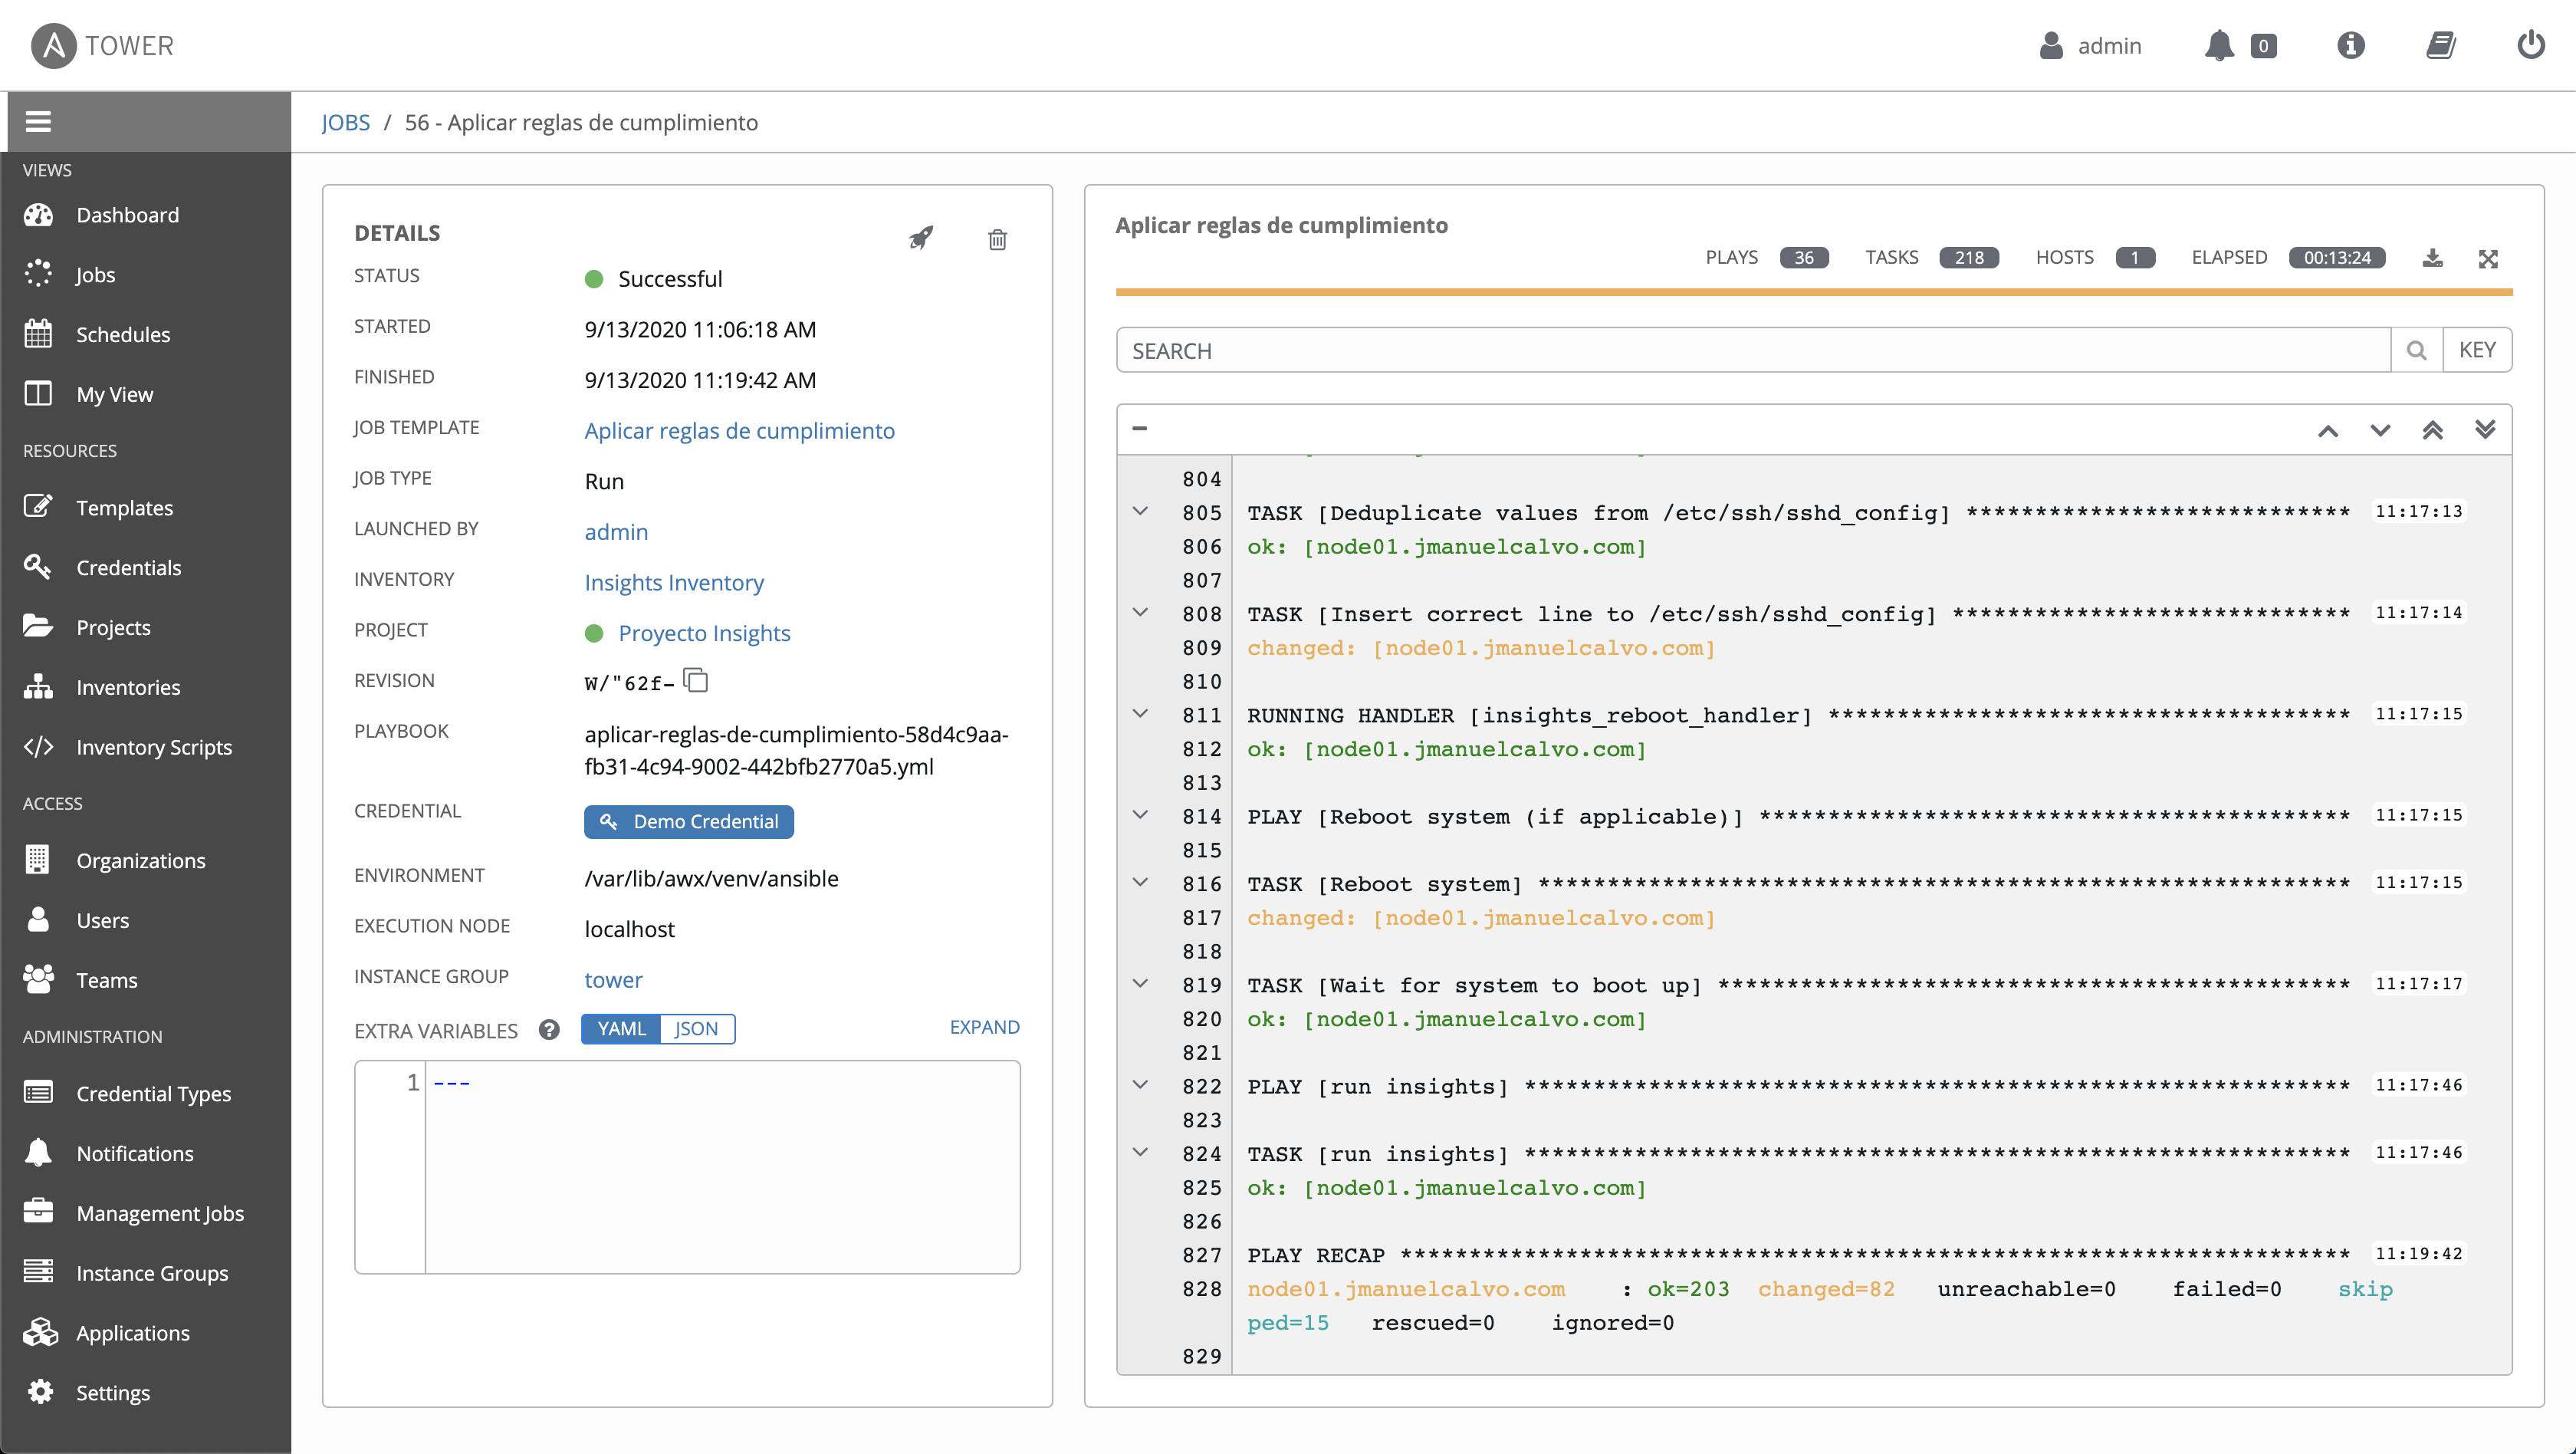Collapse Deduplicate values task at line 805

coord(1140,512)
